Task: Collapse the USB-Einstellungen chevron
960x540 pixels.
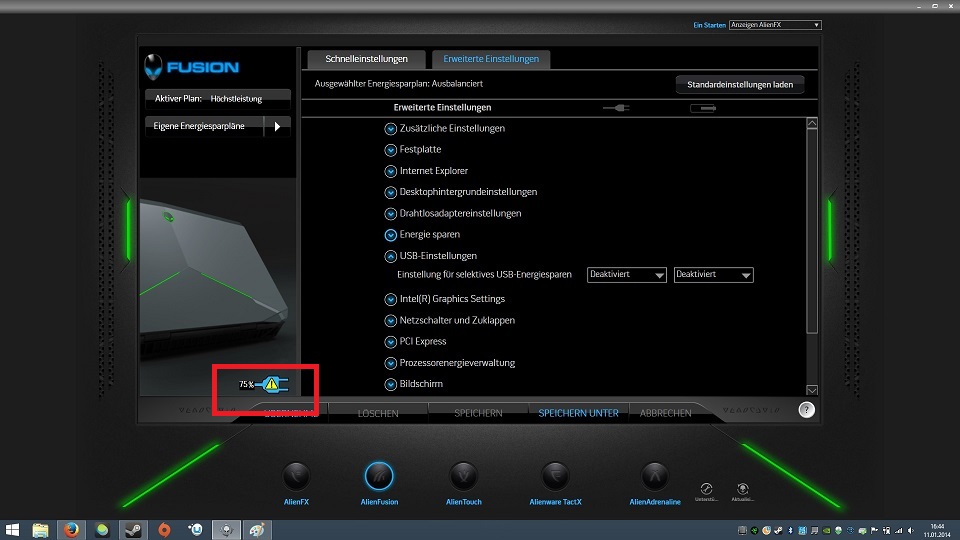Action: click(390, 256)
